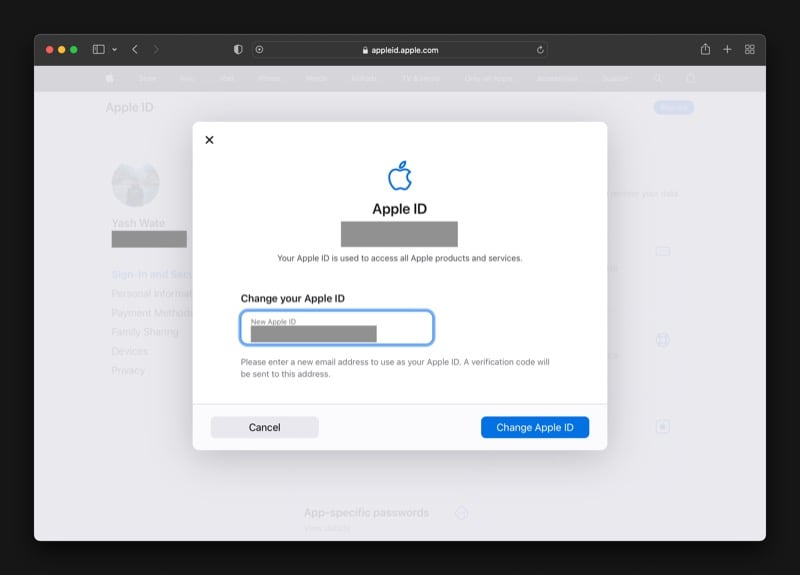800x575 pixels.
Task: Click the Apple logo in site navigation
Action: 110,78
